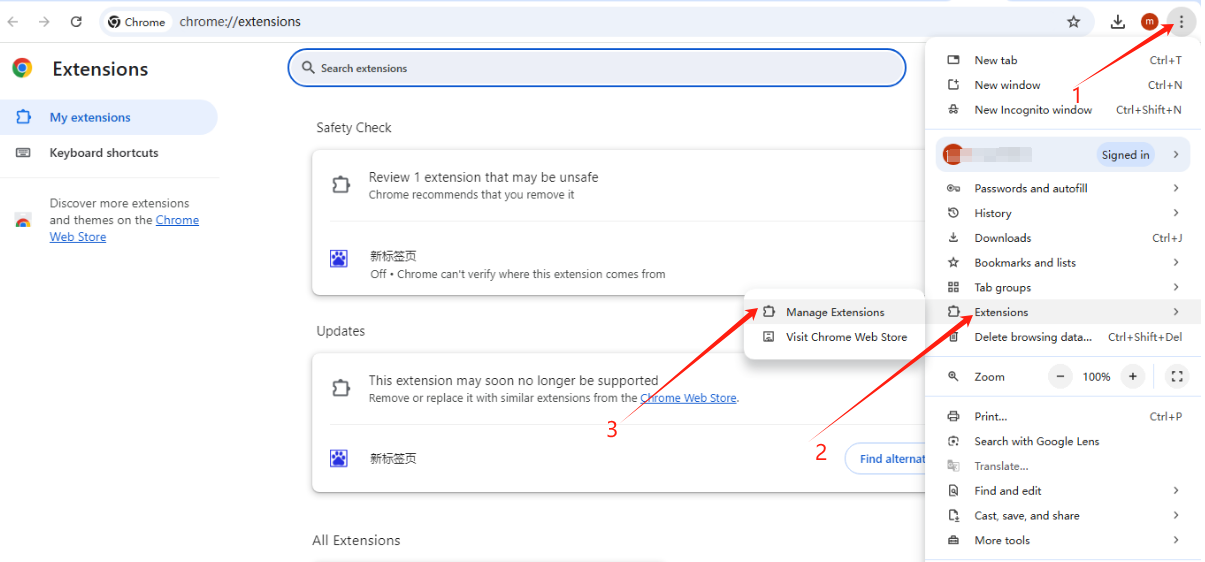
Task: Click the Chrome site chip in address bar
Action: tap(137, 21)
